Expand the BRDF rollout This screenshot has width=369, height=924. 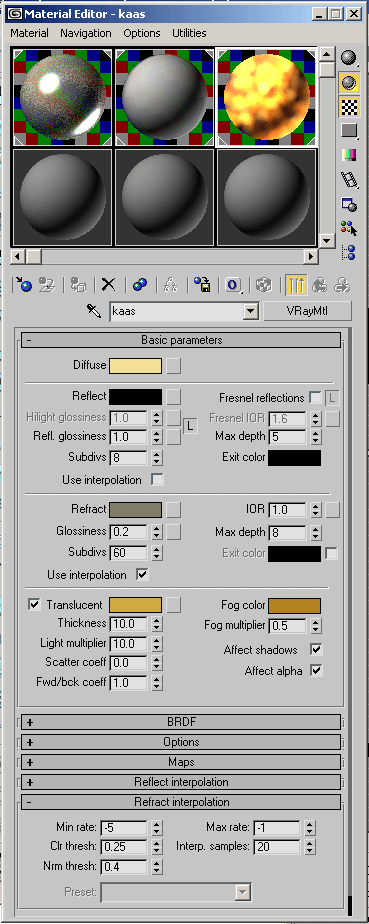coord(181,722)
